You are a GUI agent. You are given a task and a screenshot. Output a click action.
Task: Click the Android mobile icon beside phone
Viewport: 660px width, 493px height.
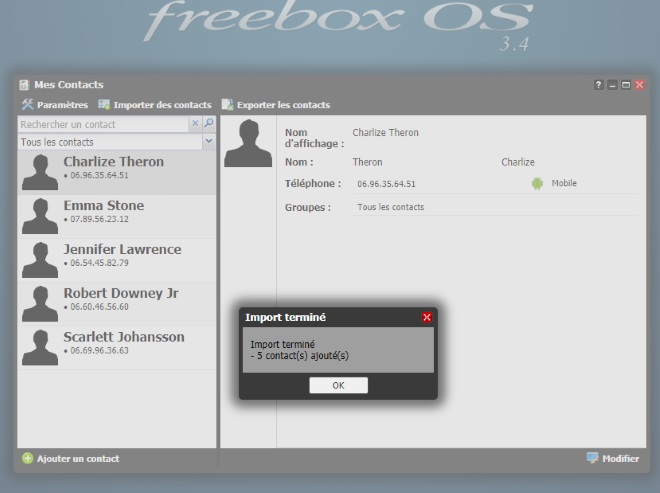coord(537,184)
